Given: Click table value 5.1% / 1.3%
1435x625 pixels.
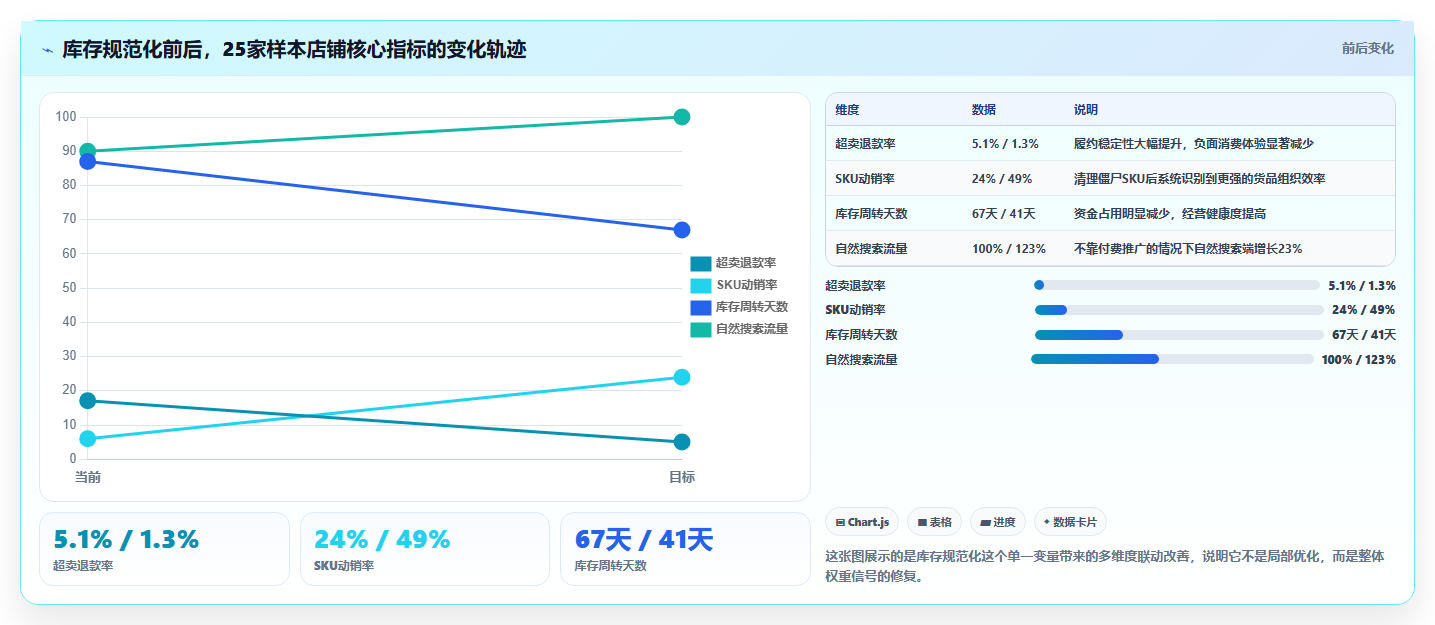Looking at the screenshot, I should click(1005, 144).
